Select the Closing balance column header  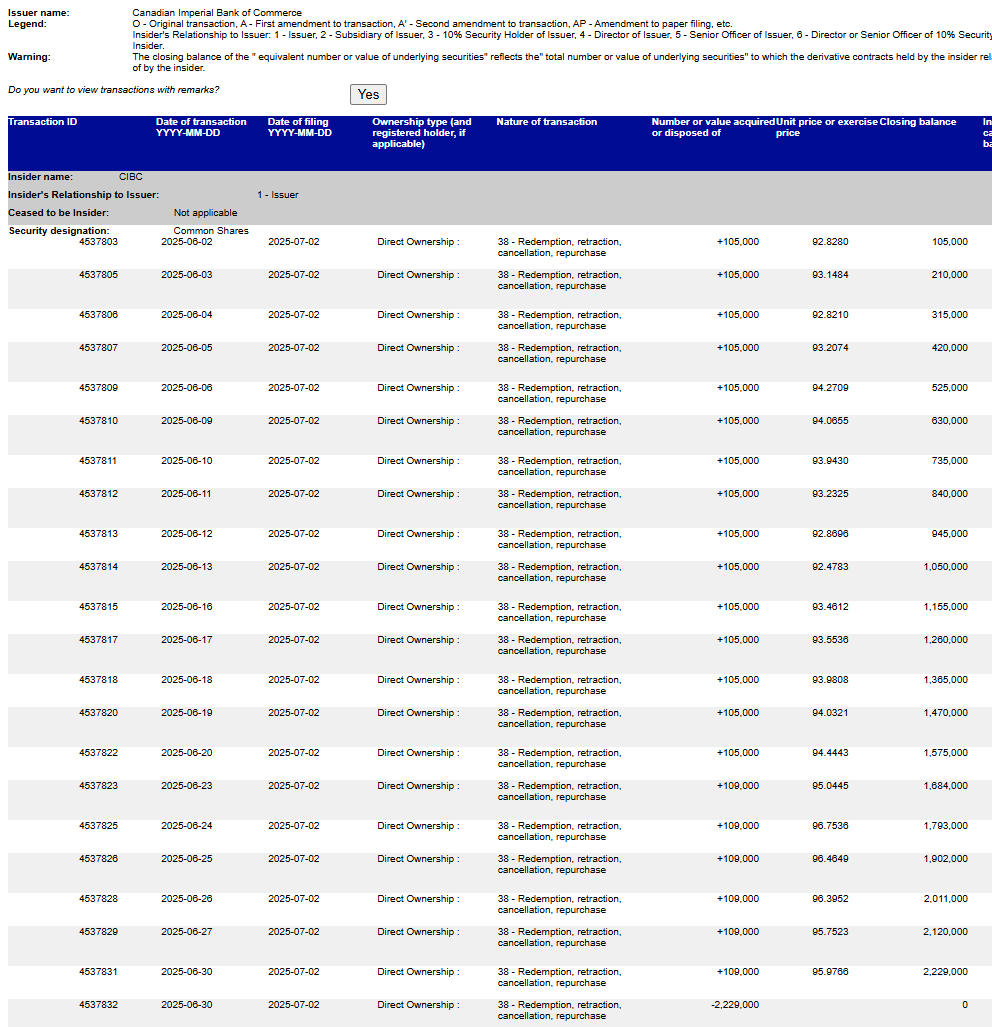click(x=917, y=122)
